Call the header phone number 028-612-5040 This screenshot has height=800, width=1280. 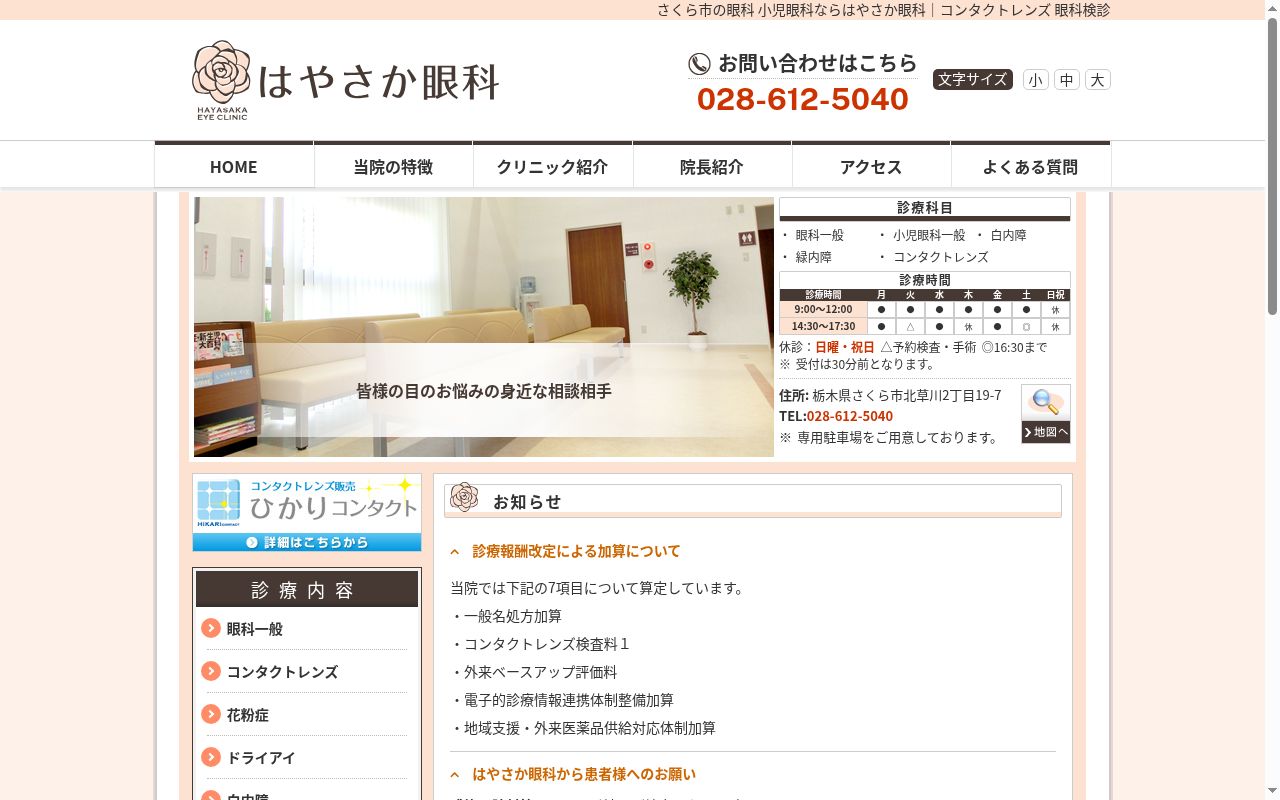click(x=803, y=99)
